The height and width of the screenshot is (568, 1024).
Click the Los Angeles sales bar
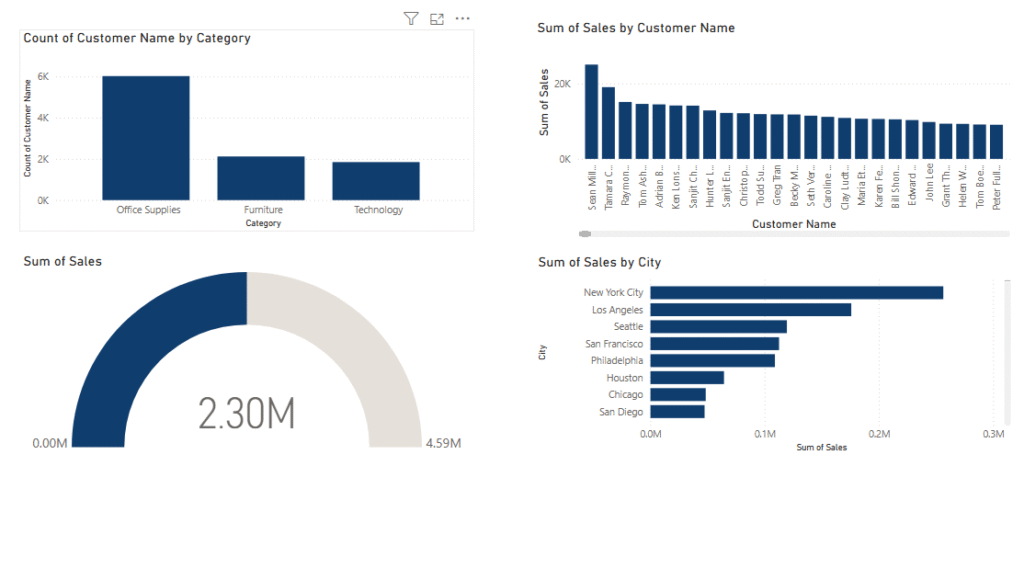tap(750, 310)
